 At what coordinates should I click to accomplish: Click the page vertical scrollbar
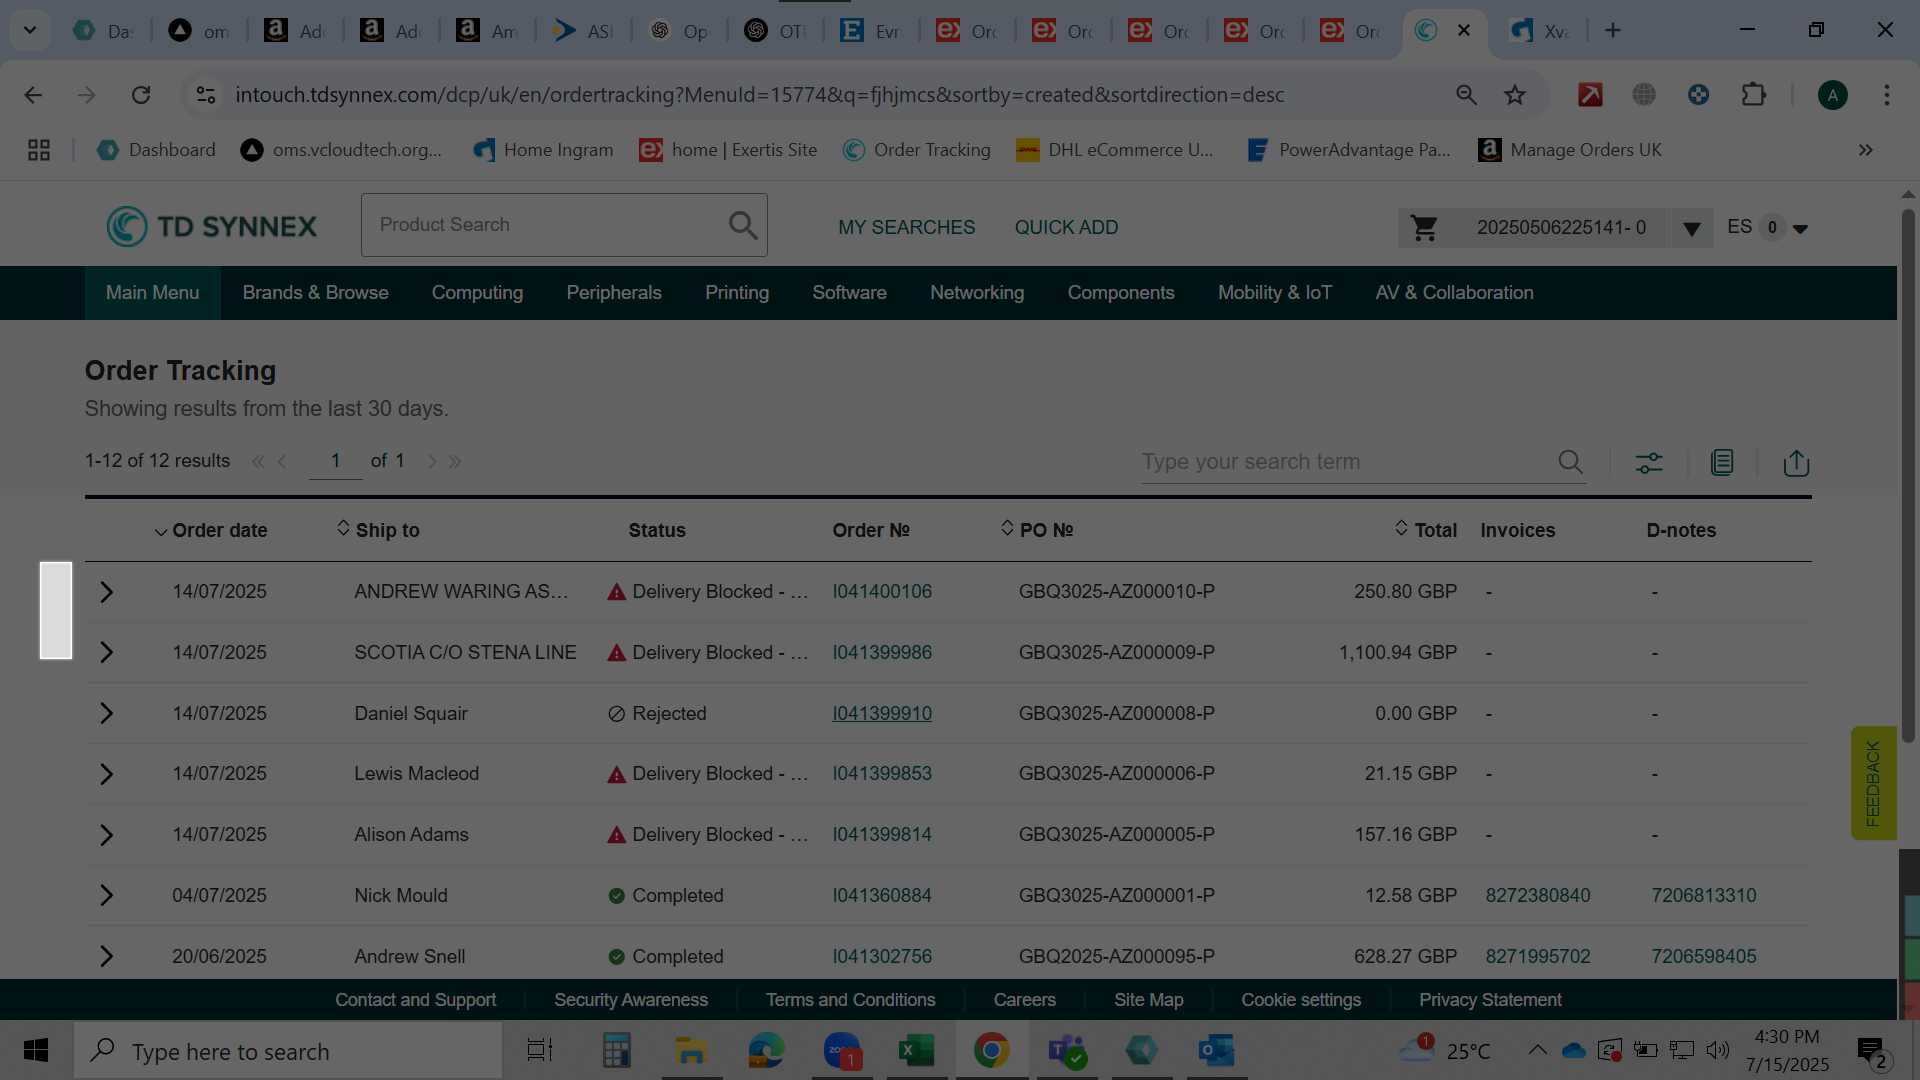coord(1908,475)
